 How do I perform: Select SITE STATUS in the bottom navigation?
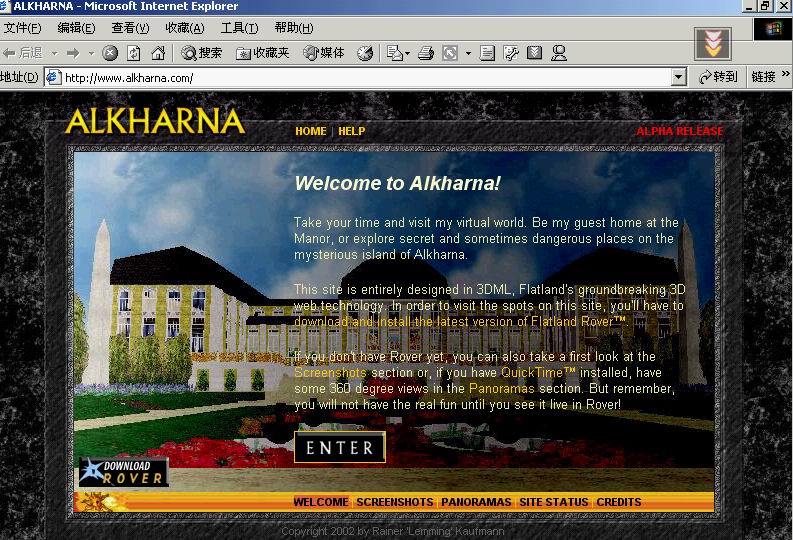554,502
